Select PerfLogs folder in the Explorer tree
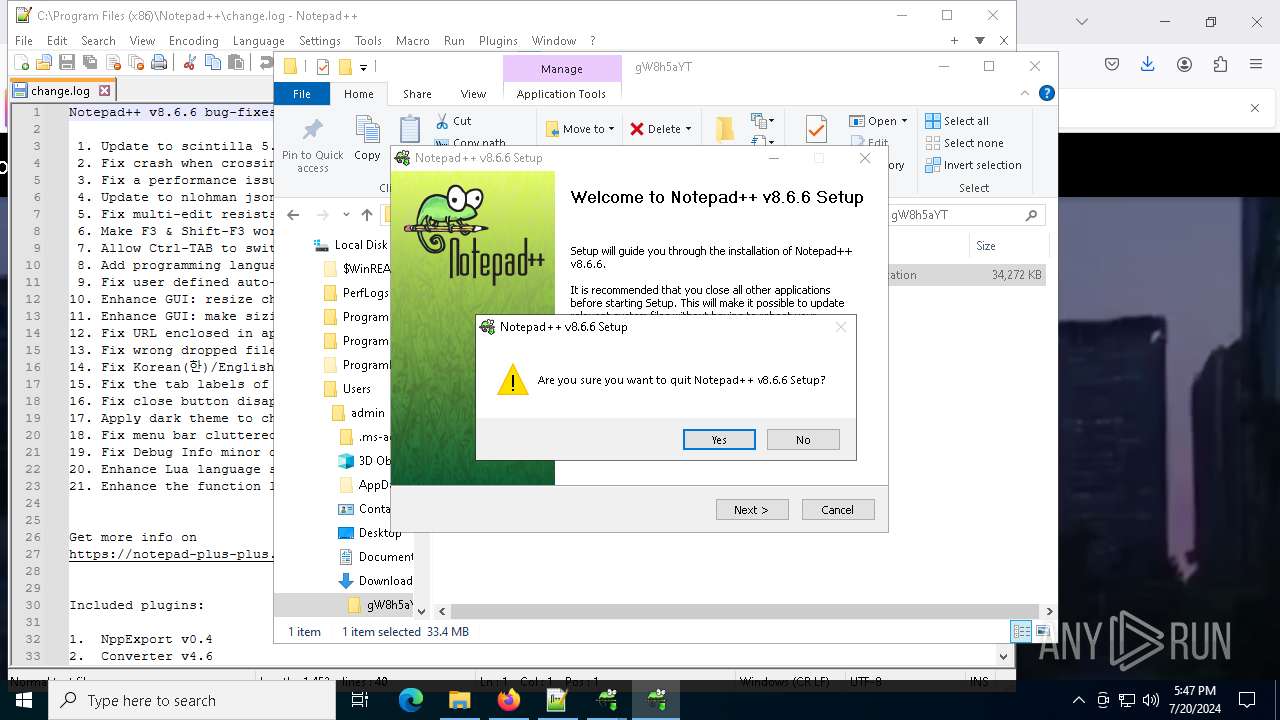Screen dimensions: 1280x720 (x=356, y=293)
